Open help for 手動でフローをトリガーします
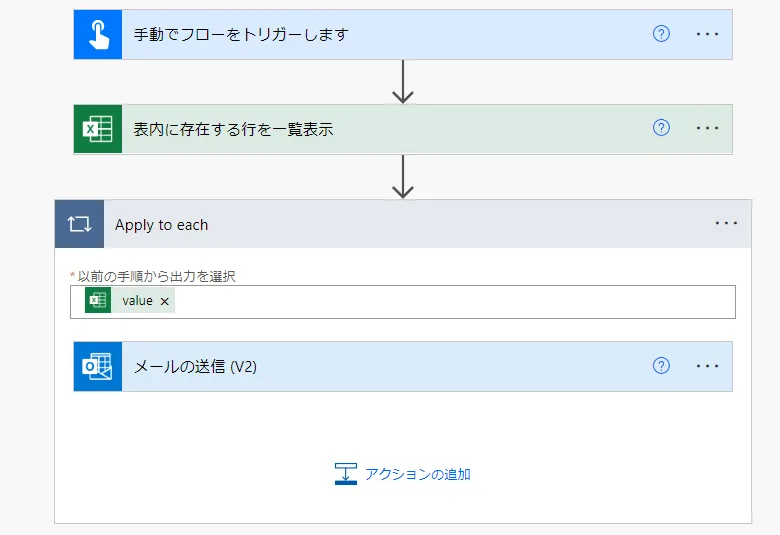This screenshot has width=780, height=535. point(661,34)
